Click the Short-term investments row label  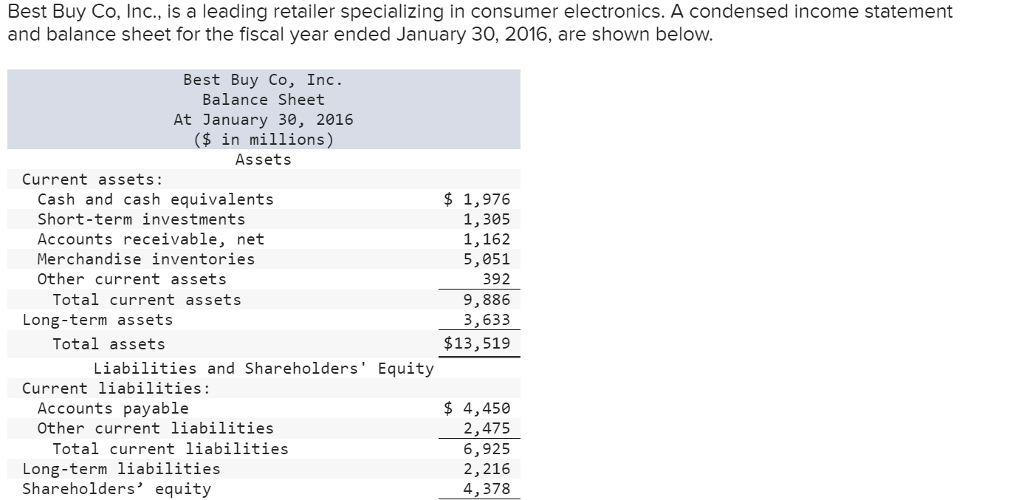141,219
